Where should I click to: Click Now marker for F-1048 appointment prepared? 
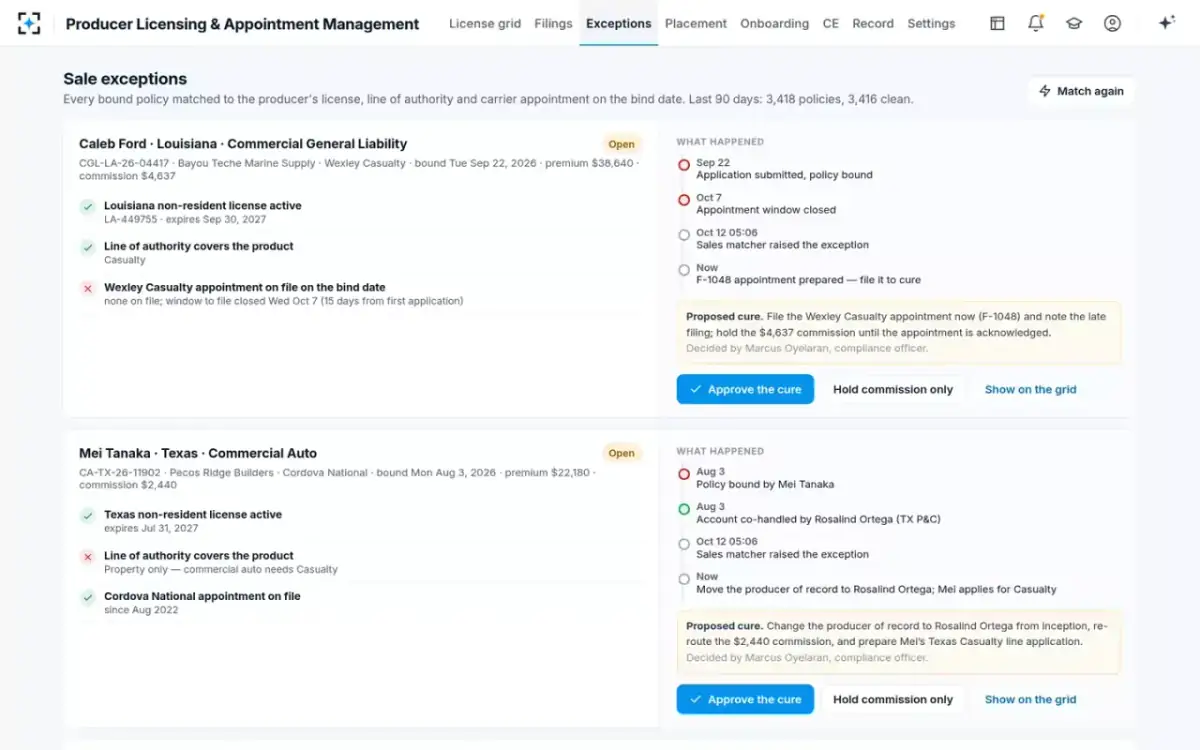coord(684,270)
